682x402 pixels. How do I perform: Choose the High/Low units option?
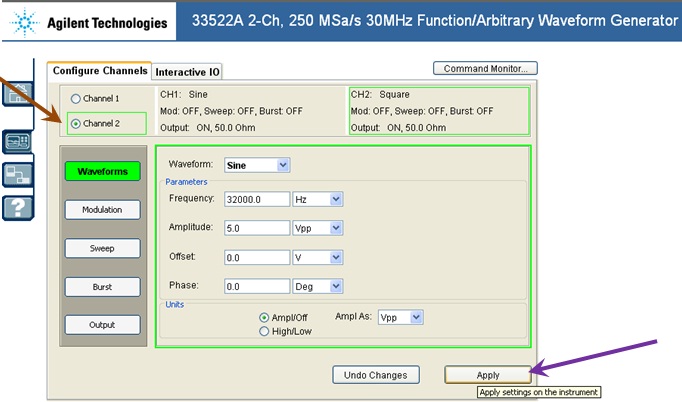[x=264, y=331]
